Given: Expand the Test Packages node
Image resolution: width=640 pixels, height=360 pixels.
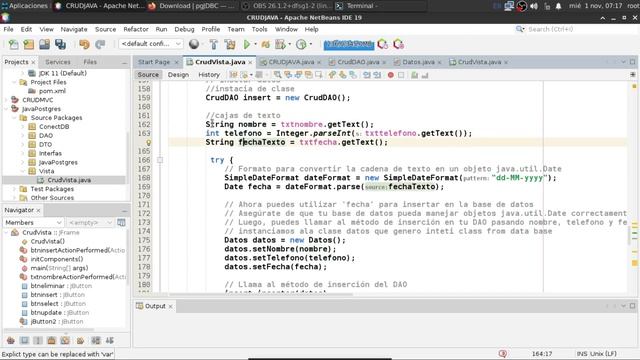Looking at the screenshot, I should [15, 189].
